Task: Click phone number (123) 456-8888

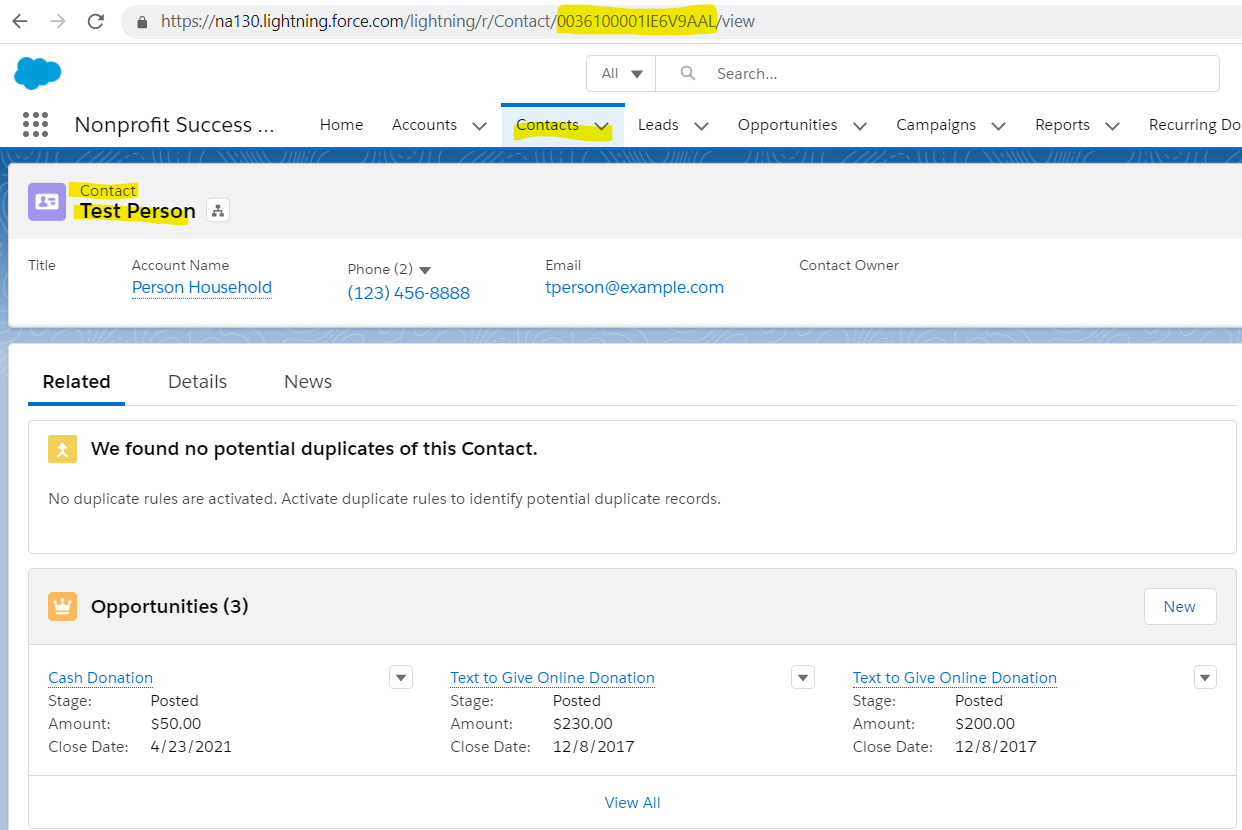Action: pos(409,293)
